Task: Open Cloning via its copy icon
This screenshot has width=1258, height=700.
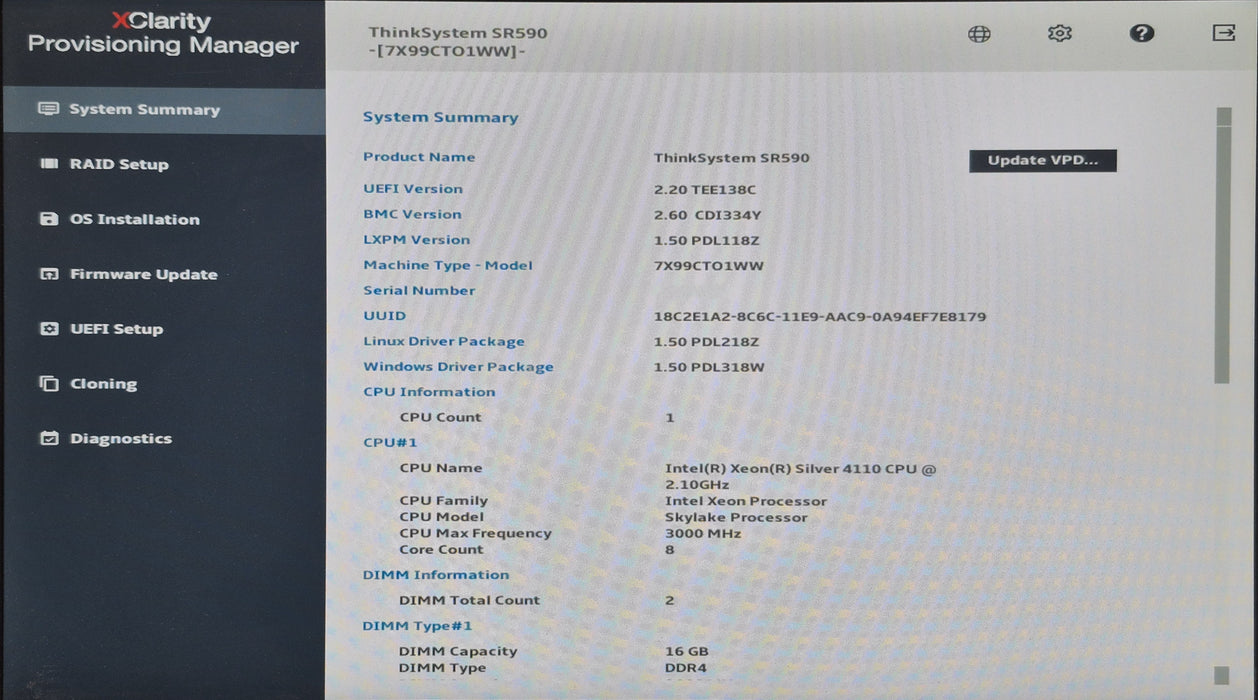Action: point(49,383)
